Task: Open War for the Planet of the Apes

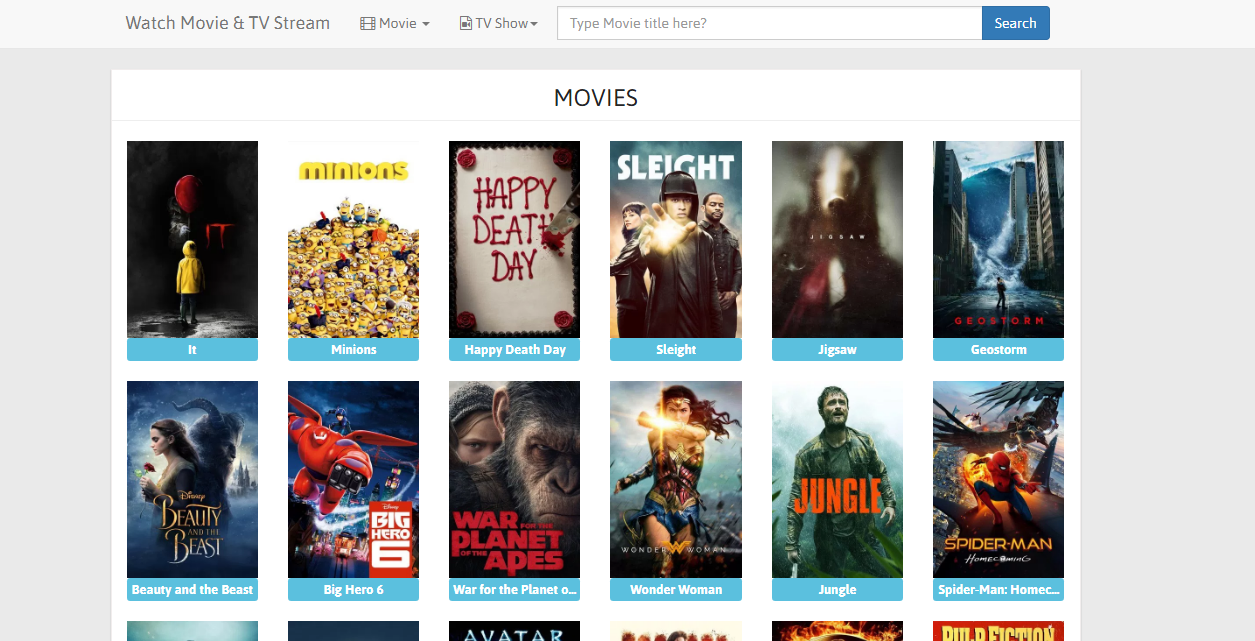Action: 514,479
